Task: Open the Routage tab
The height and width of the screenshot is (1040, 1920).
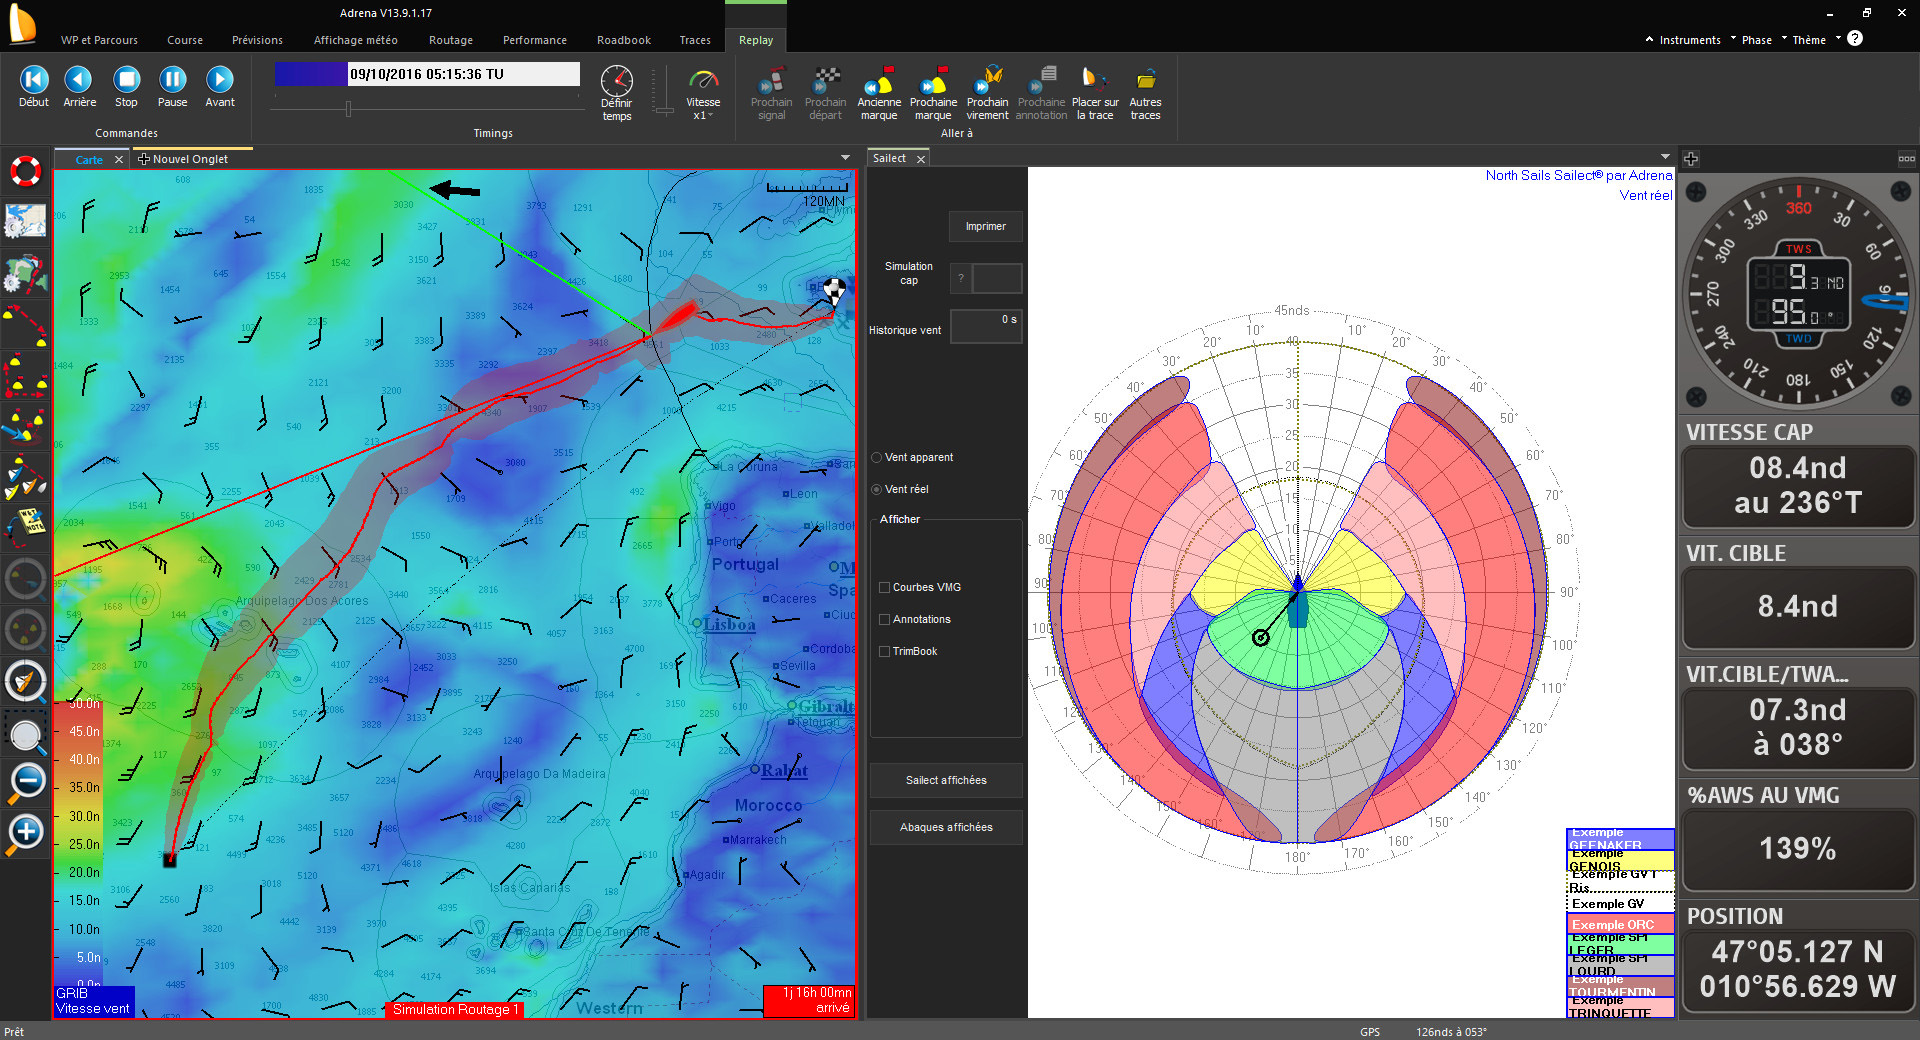Action: (x=451, y=40)
